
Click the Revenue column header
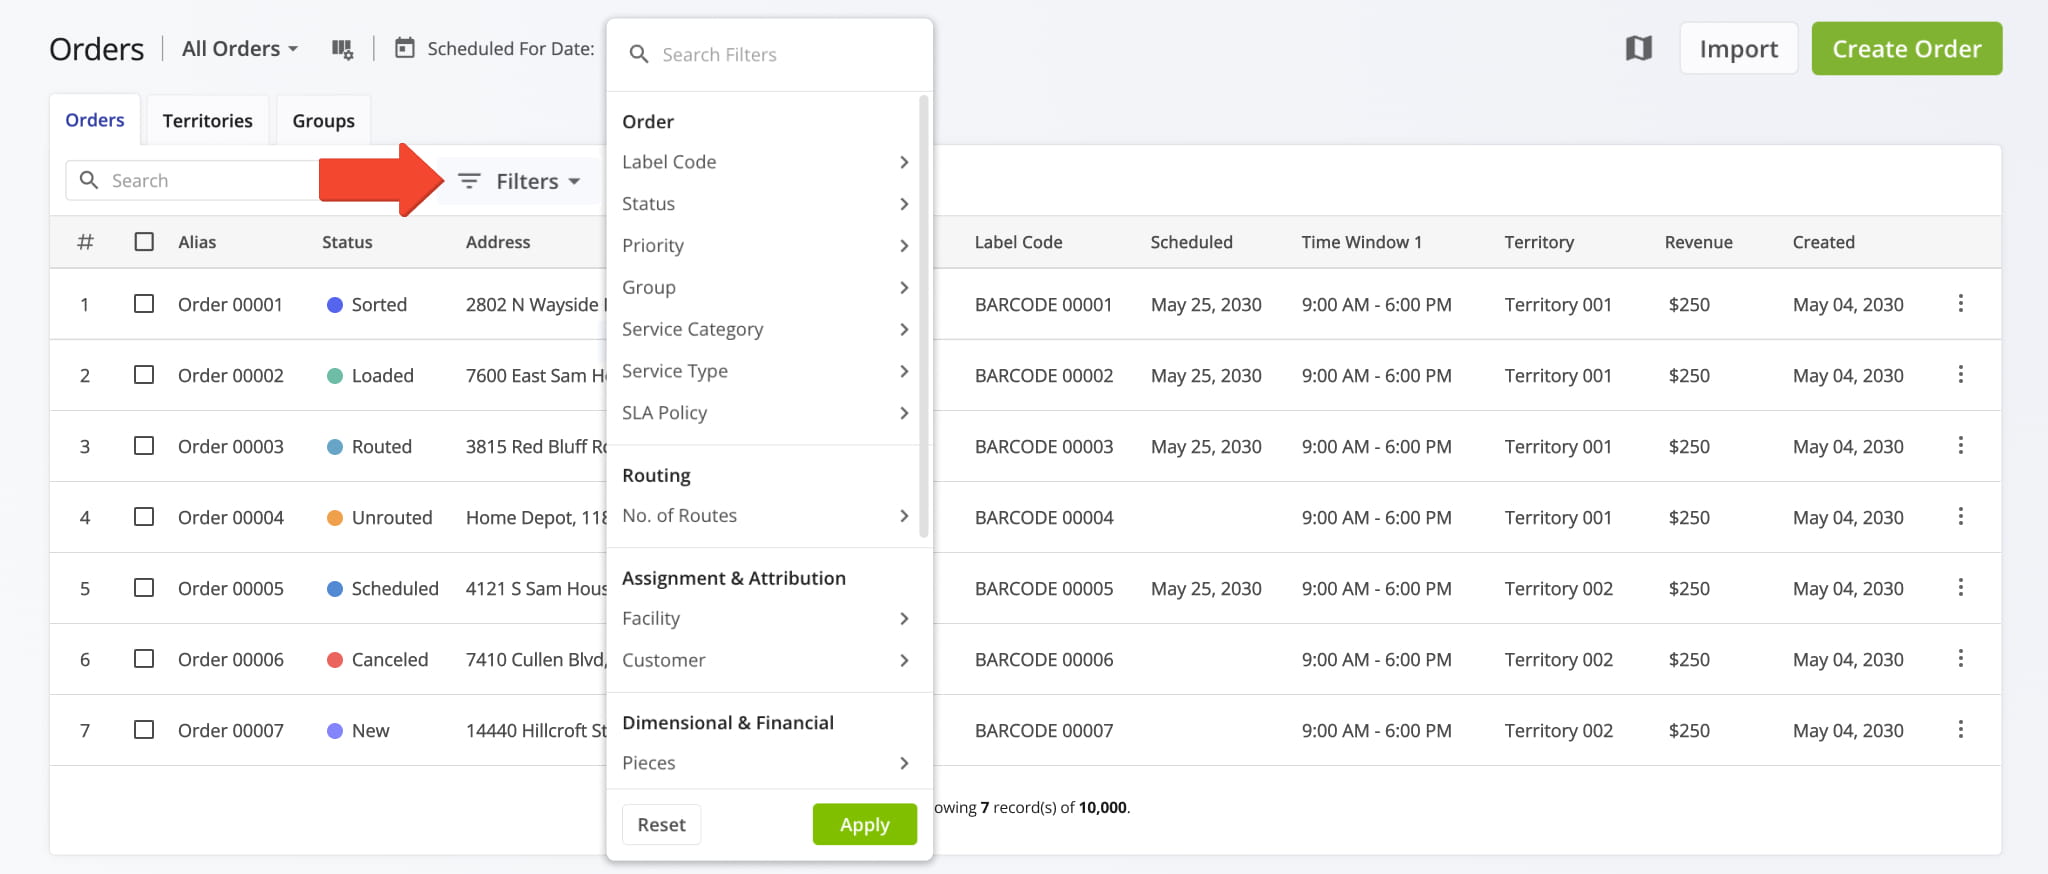click(1698, 242)
